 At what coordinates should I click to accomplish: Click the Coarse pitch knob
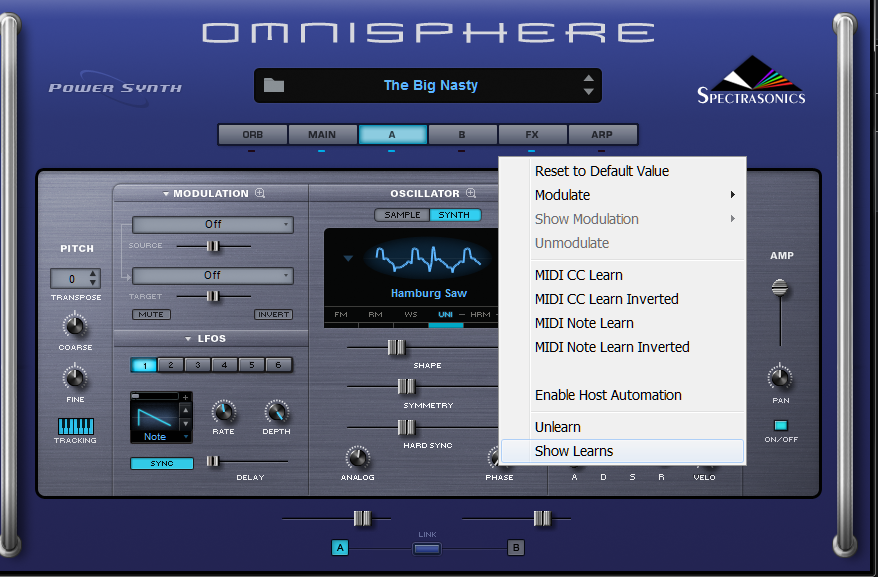click(x=74, y=325)
